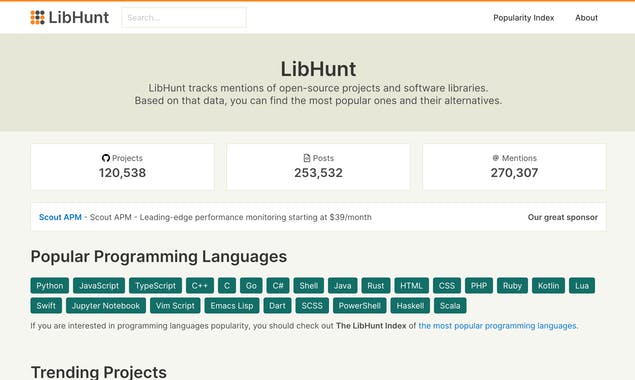The image size is (635, 380).
Task: Open the Scout APM sponsor link
Action: [x=60, y=217]
